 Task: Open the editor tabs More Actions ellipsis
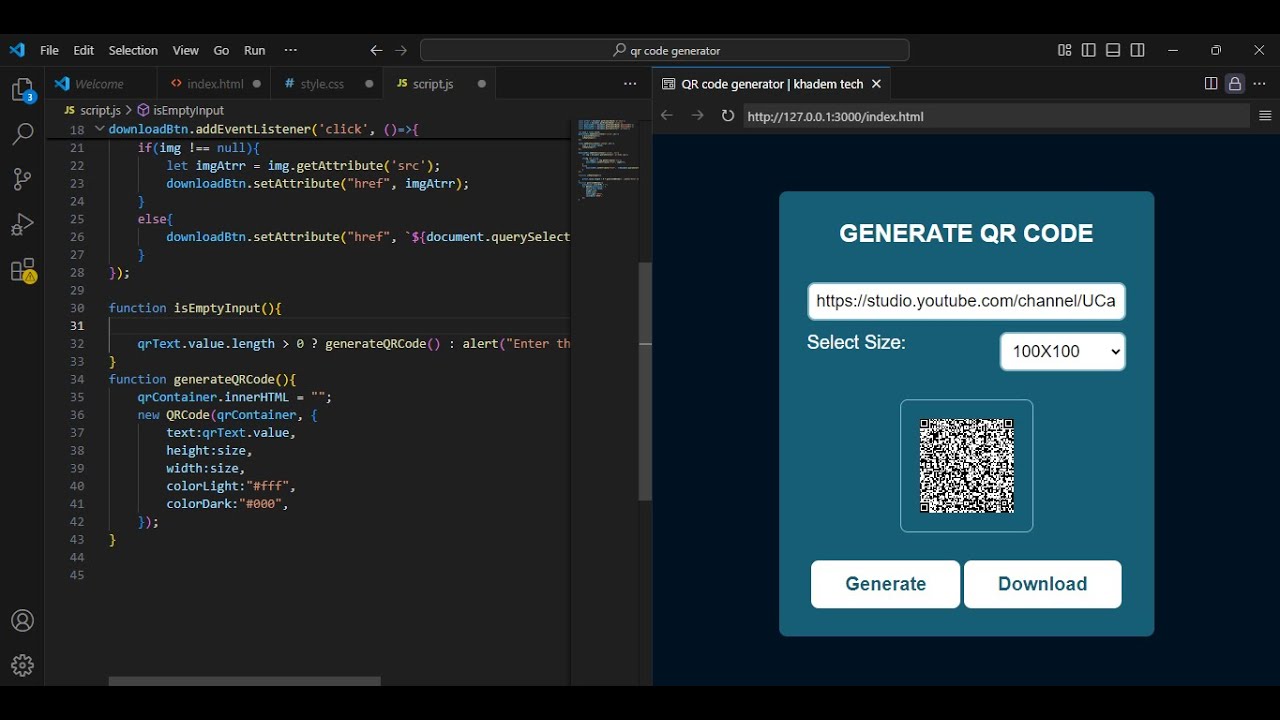[x=630, y=84]
